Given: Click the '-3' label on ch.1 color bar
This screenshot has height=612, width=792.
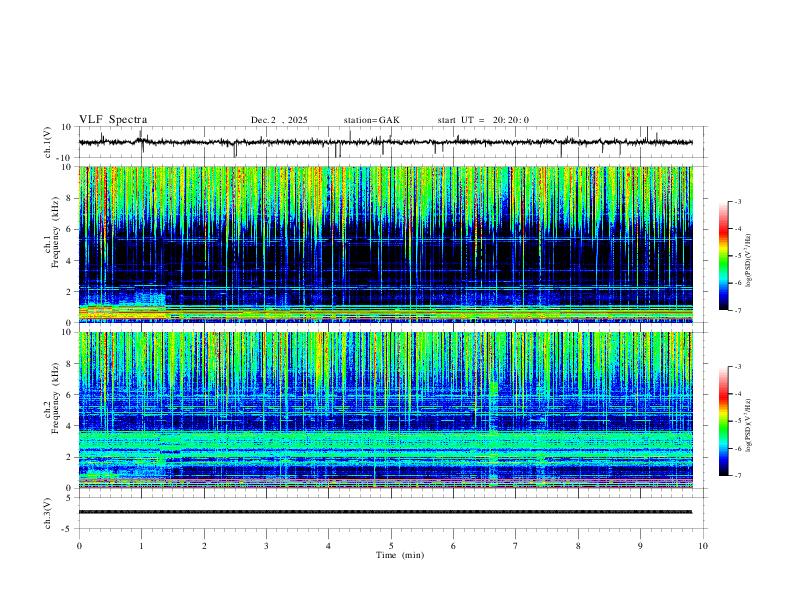Looking at the screenshot, I should (x=737, y=201).
